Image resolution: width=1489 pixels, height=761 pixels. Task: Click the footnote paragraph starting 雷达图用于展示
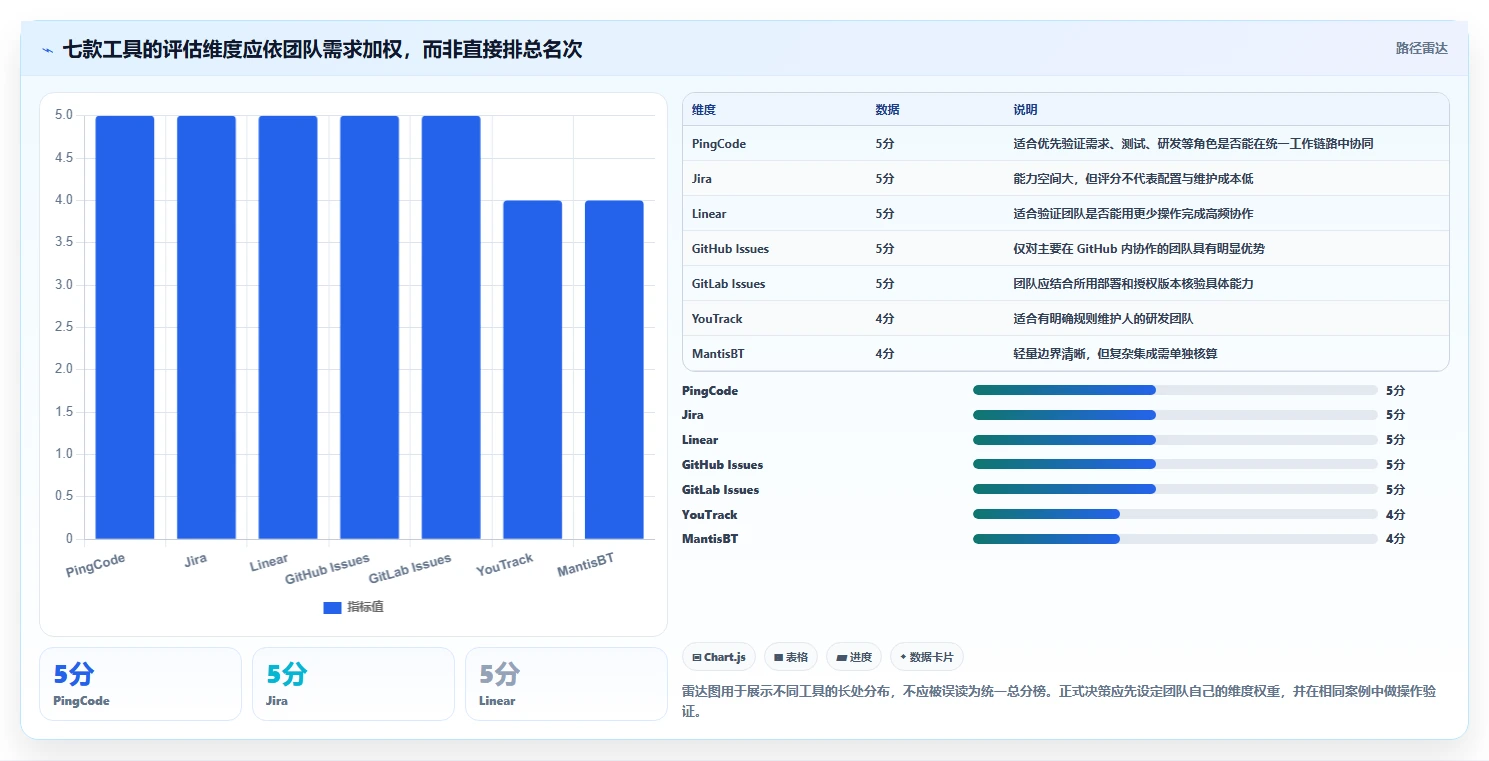coord(1059,702)
